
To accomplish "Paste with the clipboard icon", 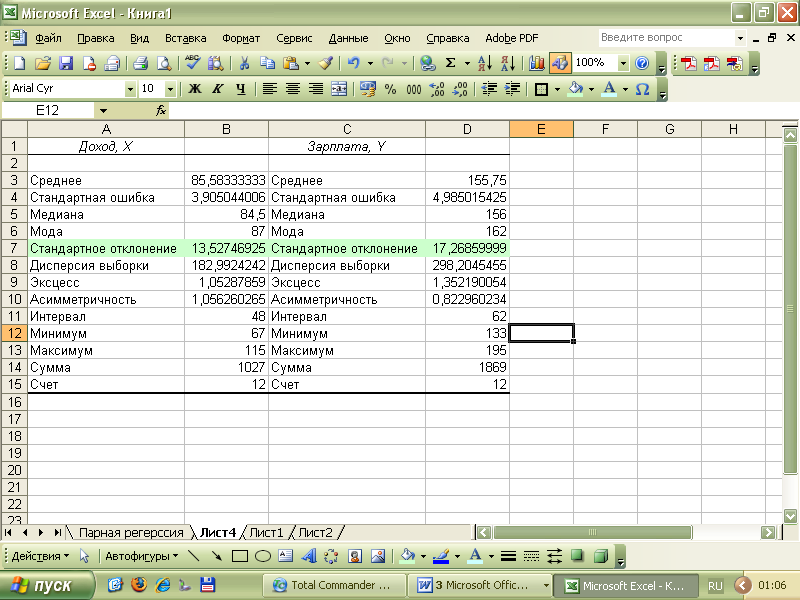I will 291,63.
